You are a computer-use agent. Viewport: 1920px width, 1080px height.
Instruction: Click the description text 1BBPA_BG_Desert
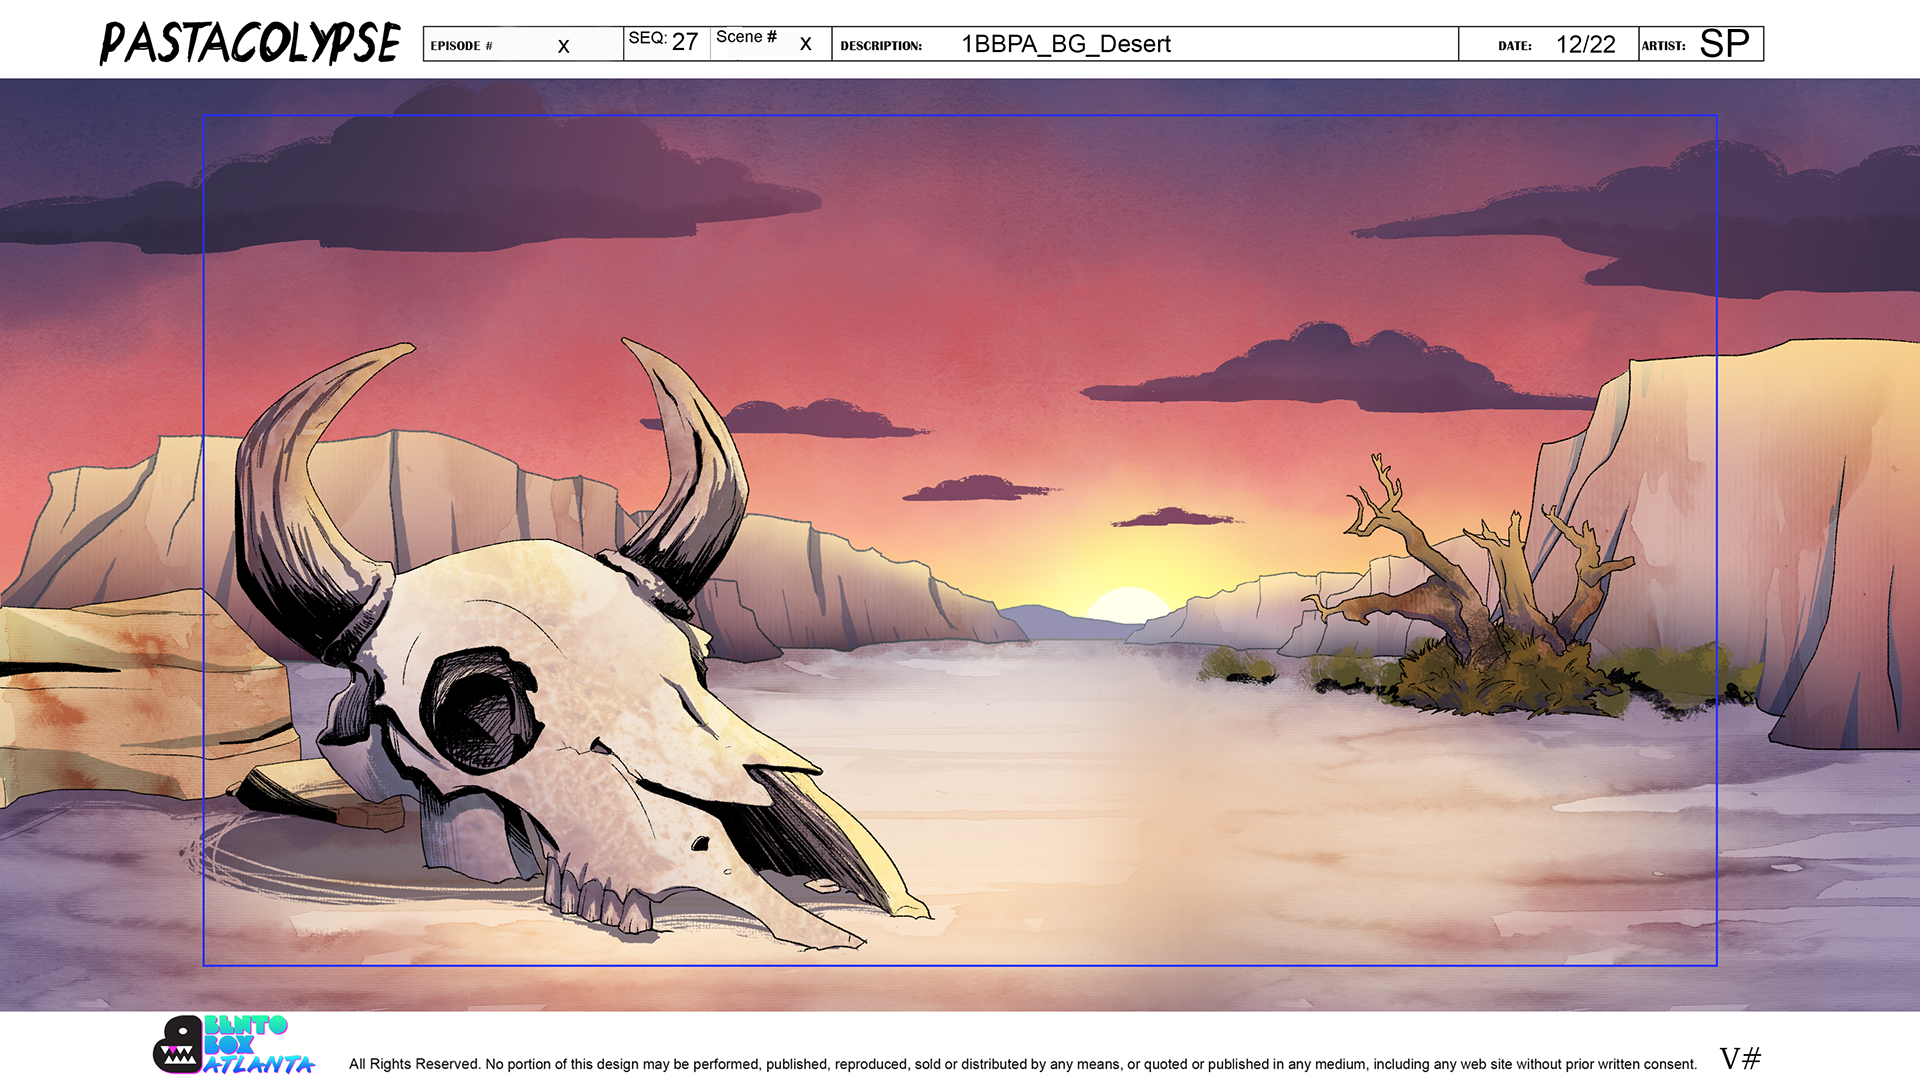(1065, 45)
